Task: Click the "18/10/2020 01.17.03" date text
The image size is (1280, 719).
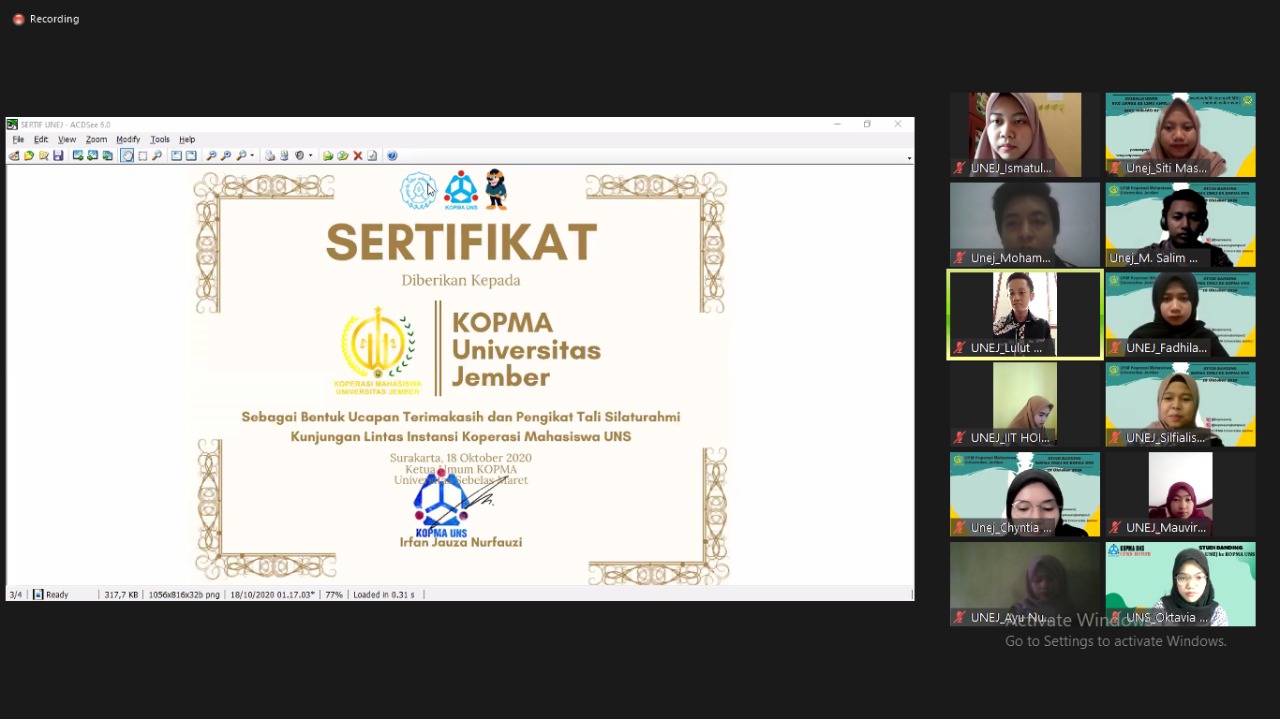Action: (x=273, y=595)
